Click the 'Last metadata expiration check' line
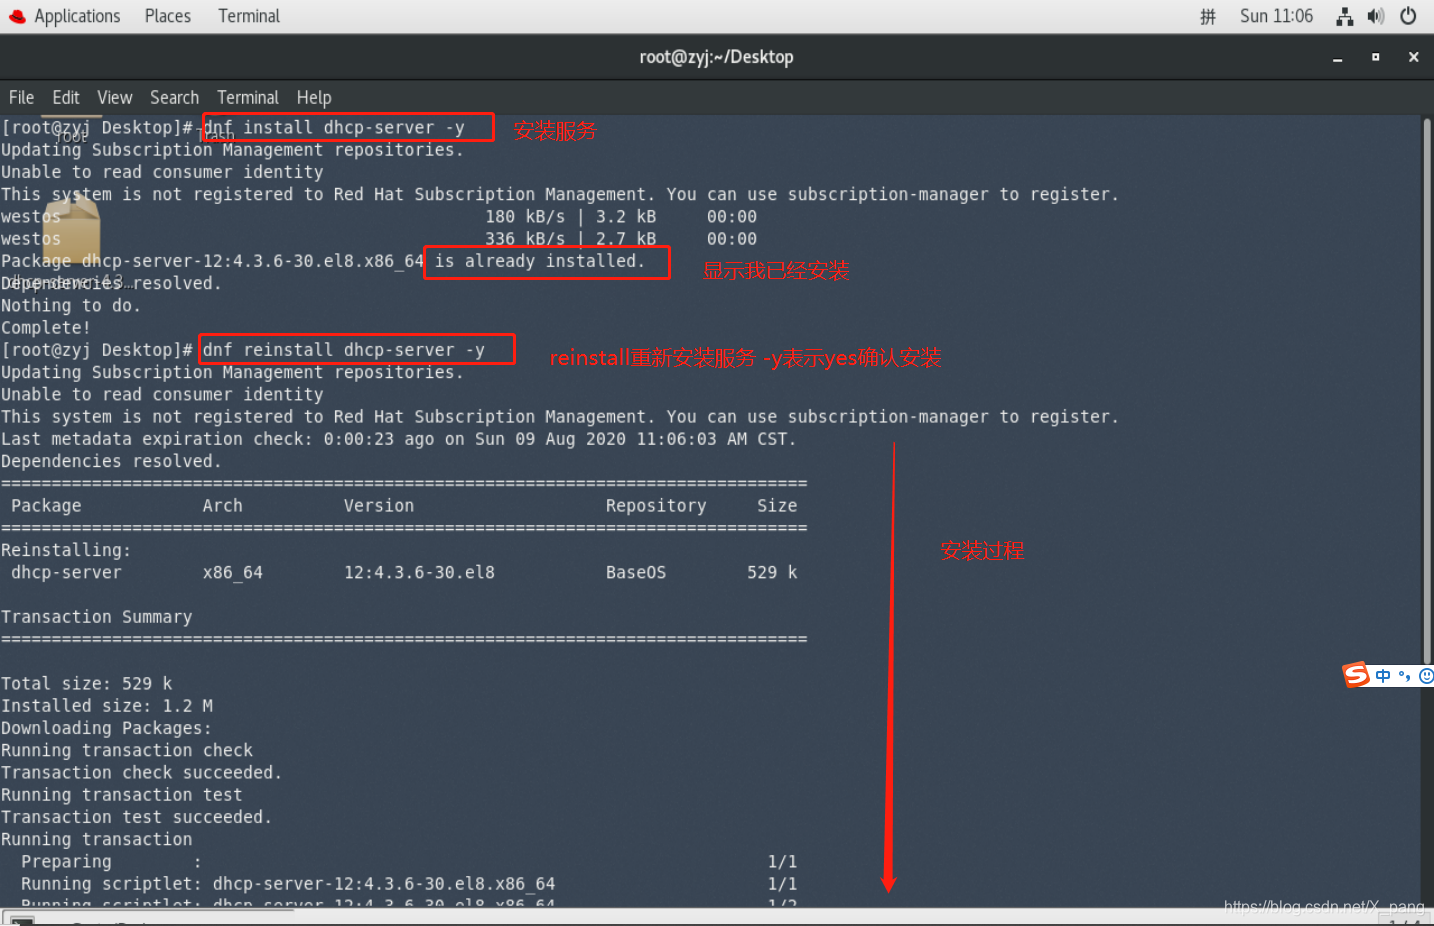The width and height of the screenshot is (1434, 926). pyautogui.click(x=398, y=438)
